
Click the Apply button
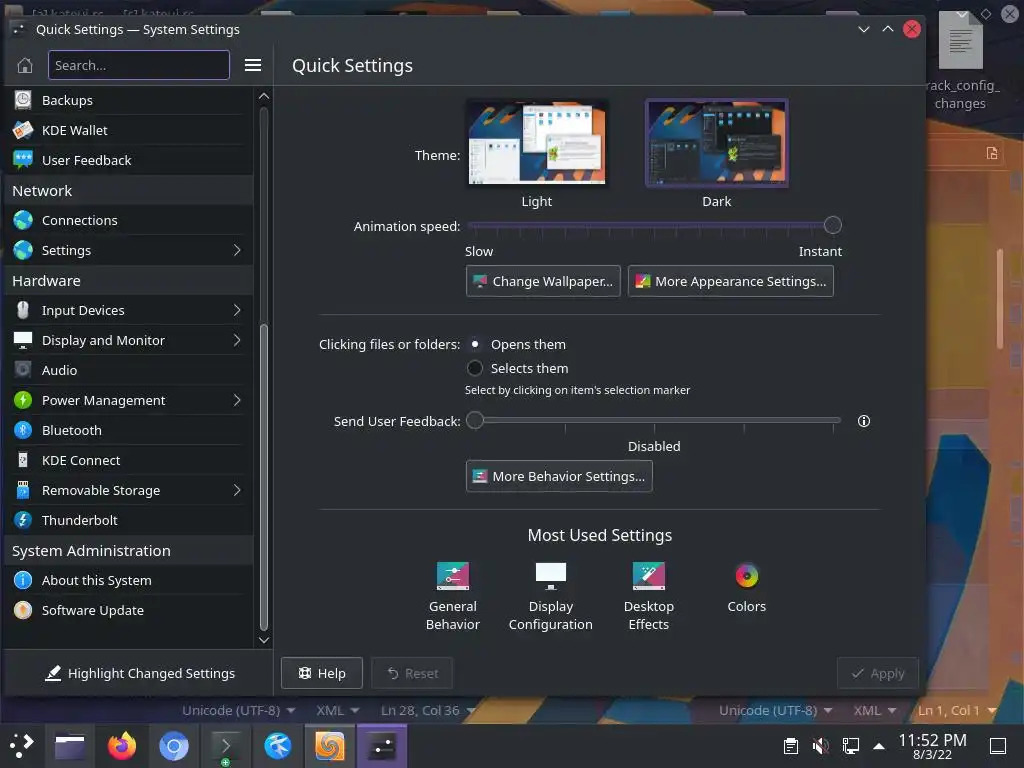click(x=878, y=673)
